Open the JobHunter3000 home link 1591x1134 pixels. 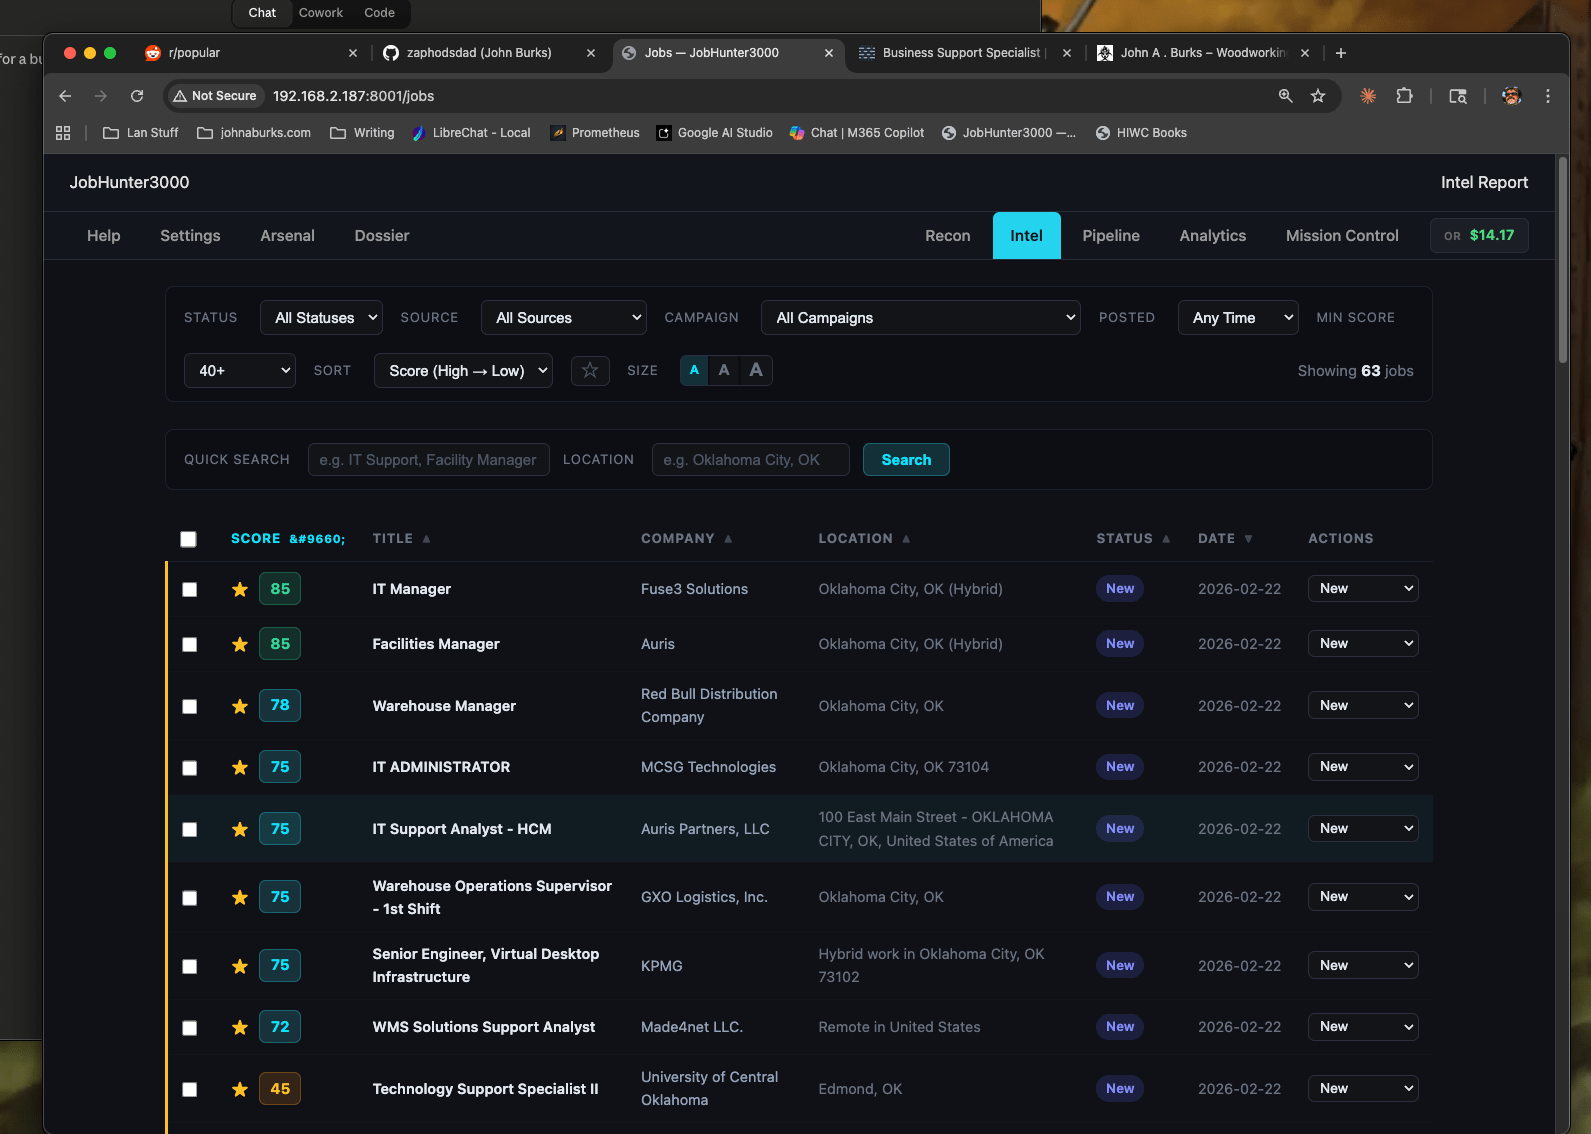pyautogui.click(x=129, y=182)
